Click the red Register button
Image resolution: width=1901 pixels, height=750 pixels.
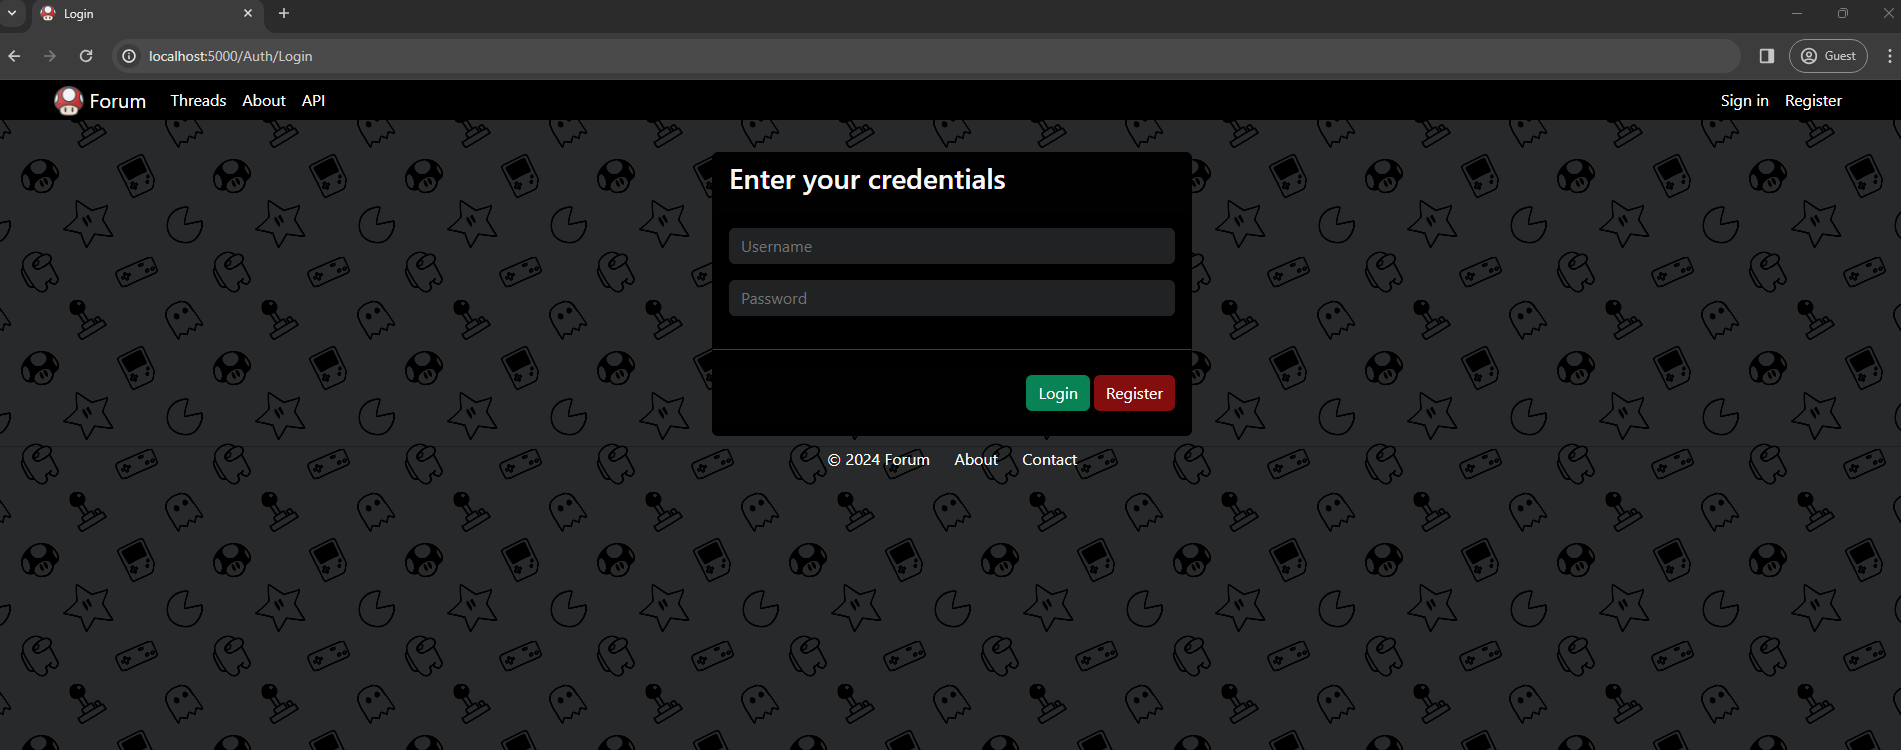[1134, 393]
